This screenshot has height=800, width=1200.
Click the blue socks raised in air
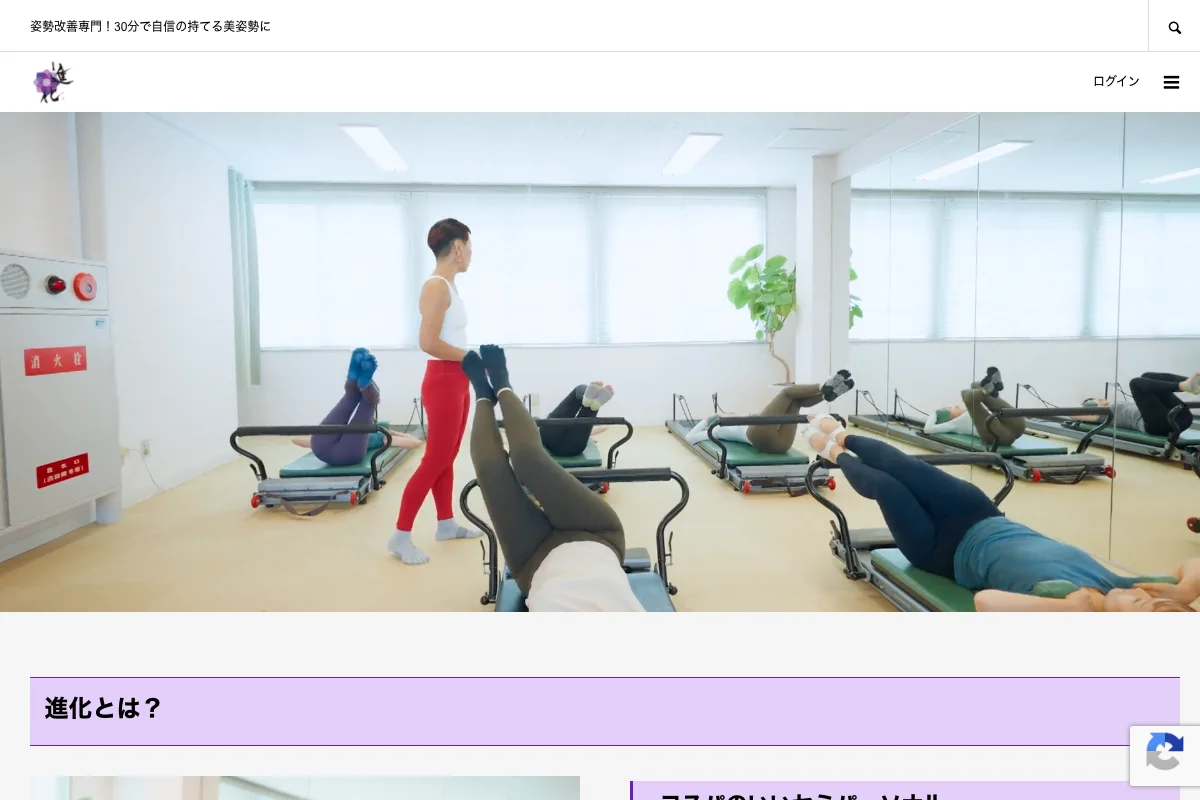[x=362, y=366]
